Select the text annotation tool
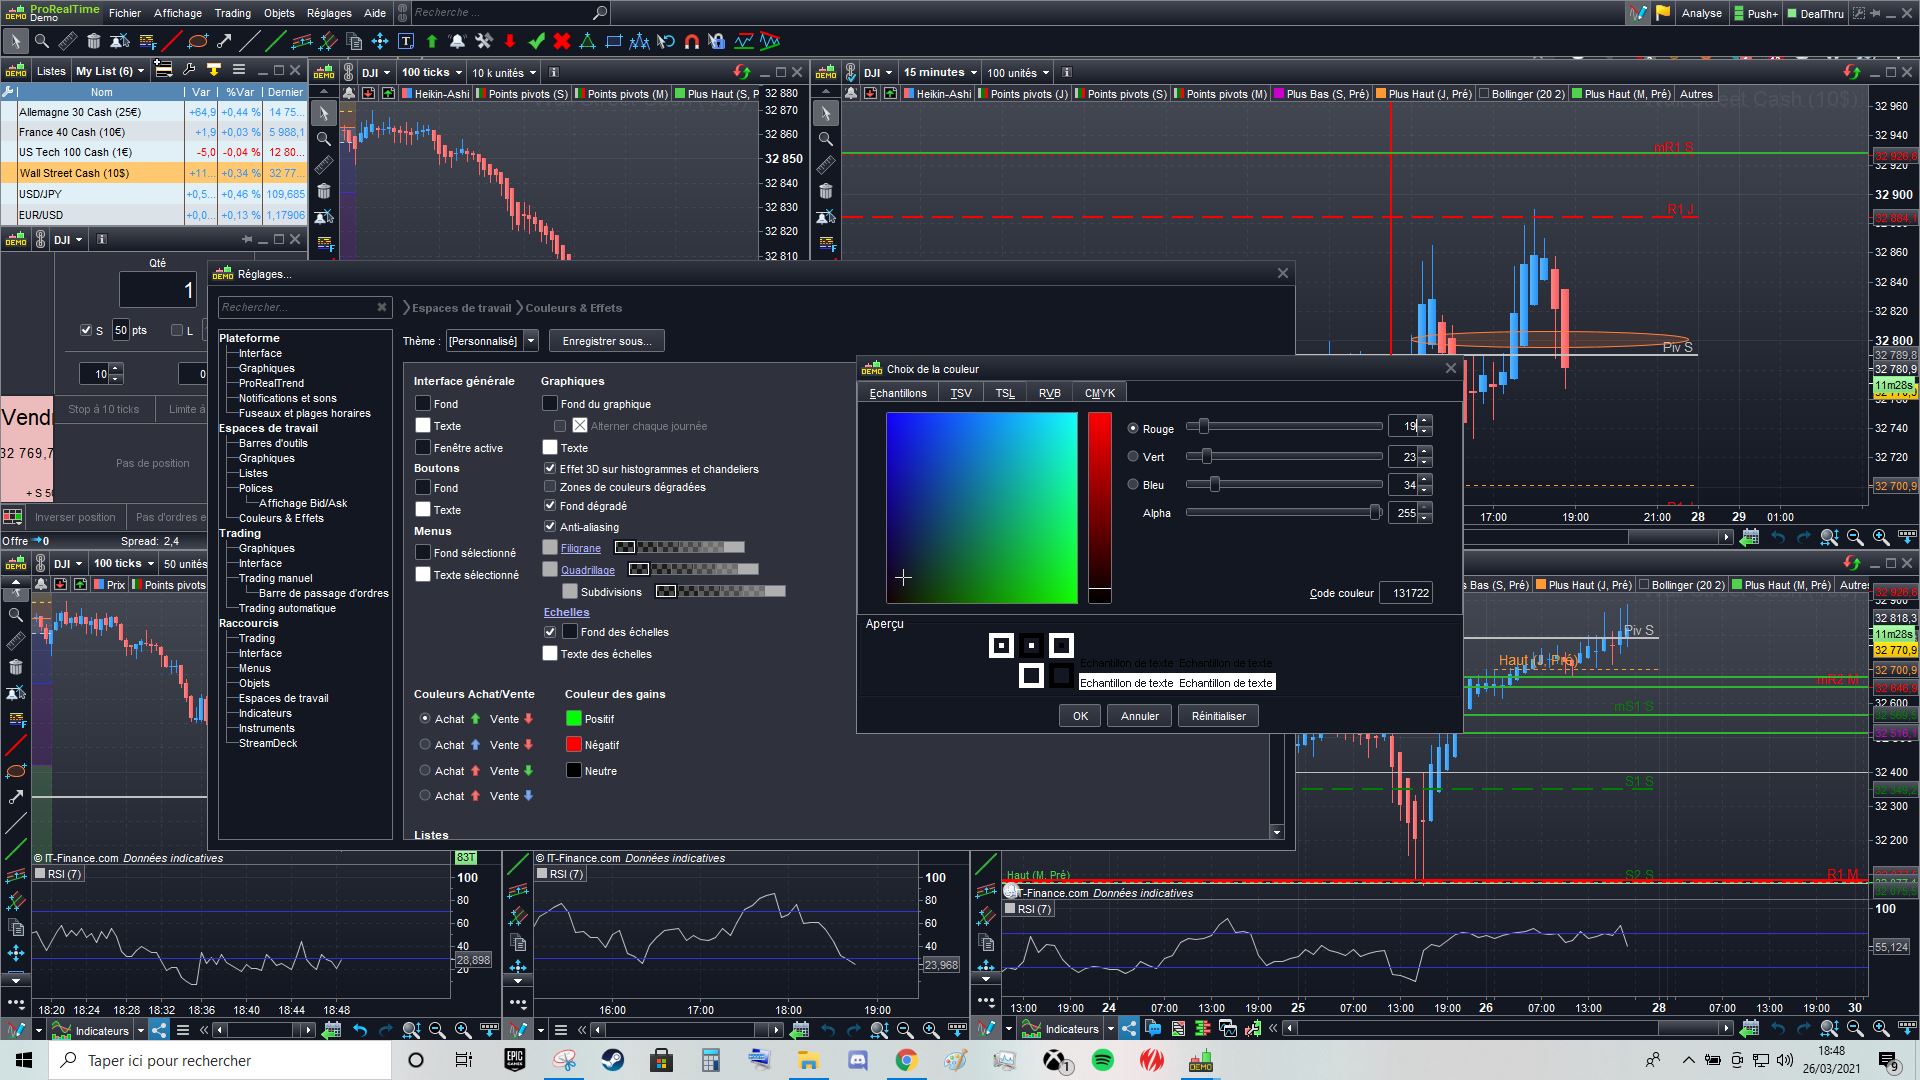1920x1080 pixels. 406,41
